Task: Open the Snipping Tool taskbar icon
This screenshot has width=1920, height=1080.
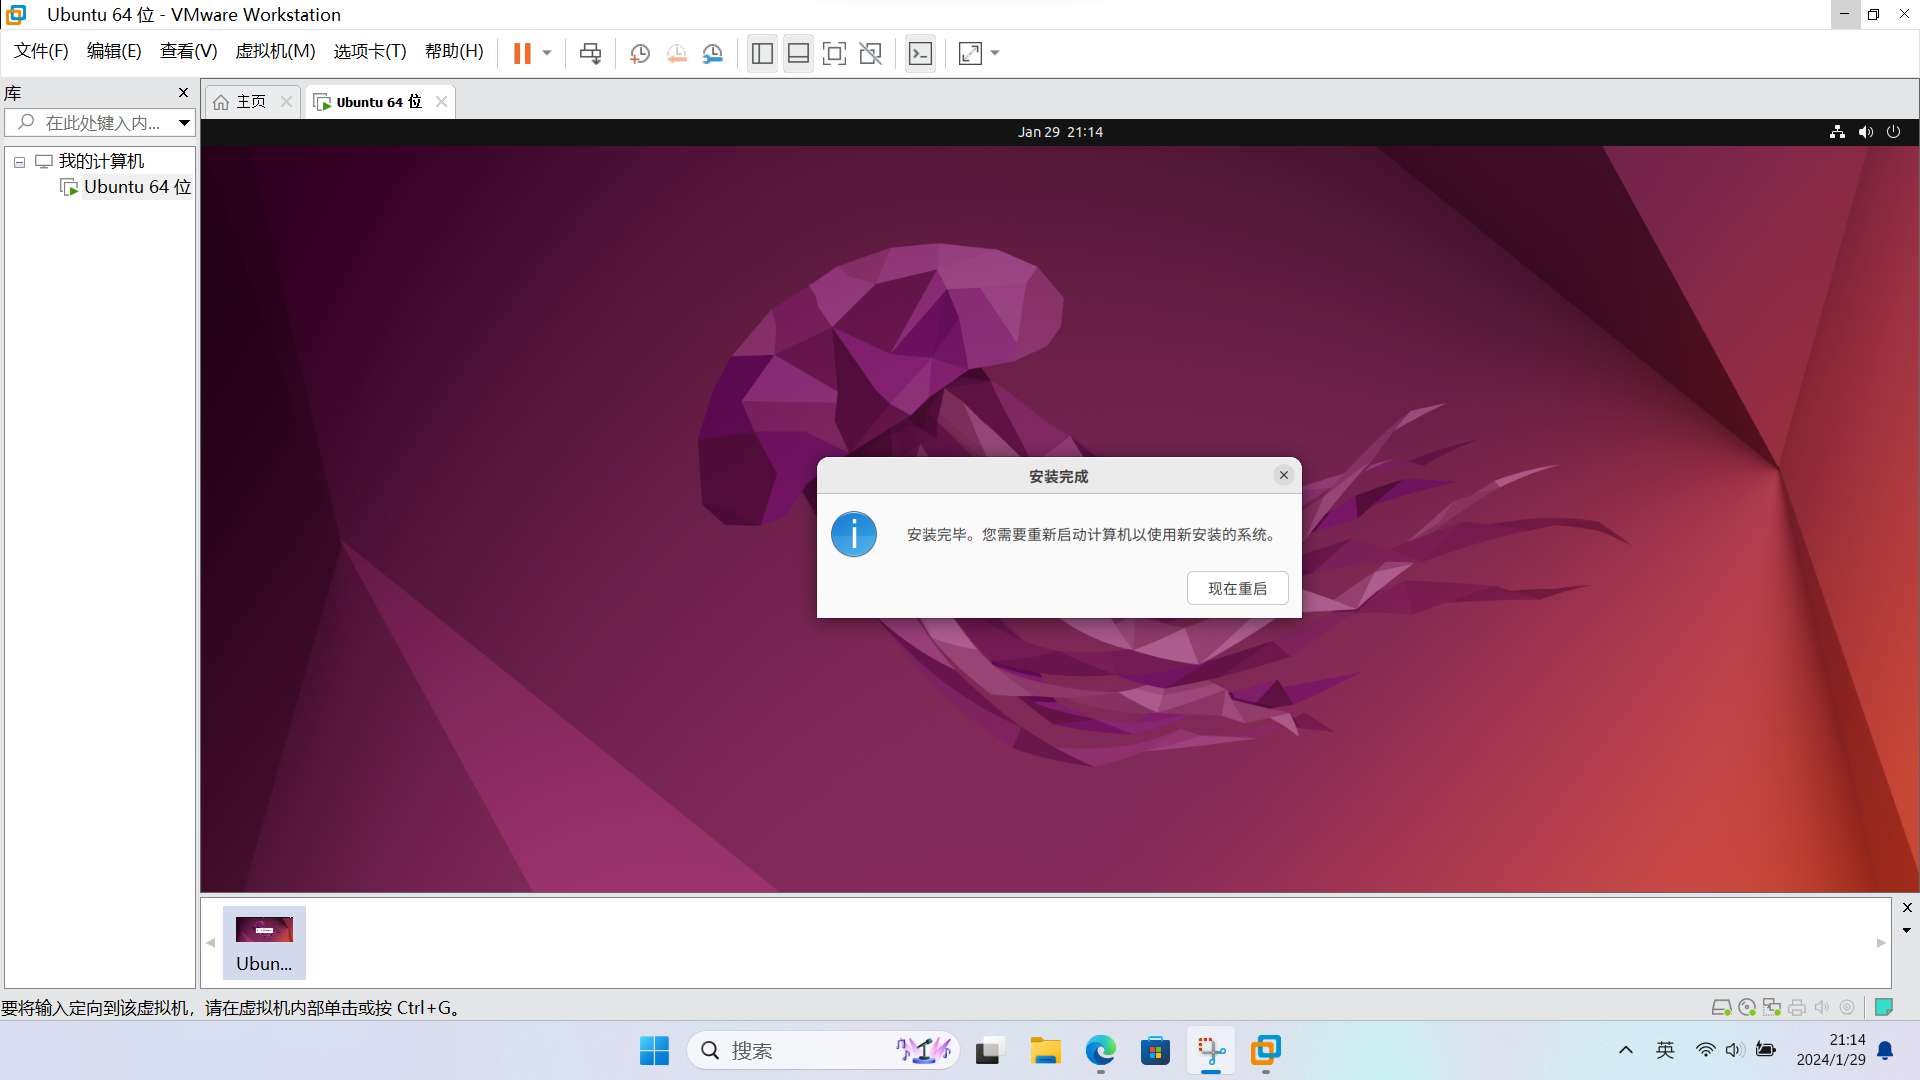Action: [x=1211, y=1051]
